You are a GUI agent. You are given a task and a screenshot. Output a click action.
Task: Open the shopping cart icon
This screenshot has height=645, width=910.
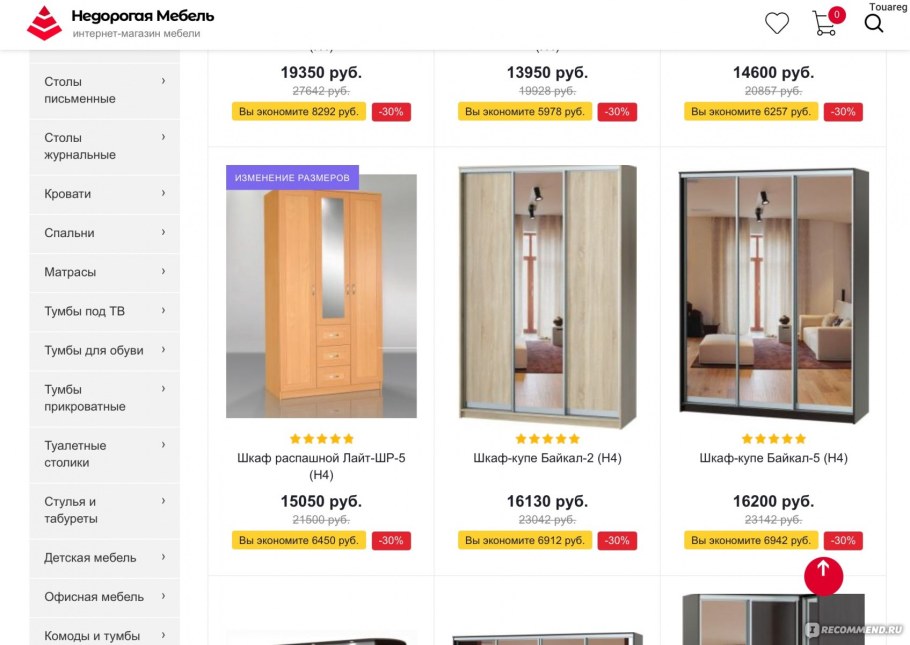click(825, 23)
